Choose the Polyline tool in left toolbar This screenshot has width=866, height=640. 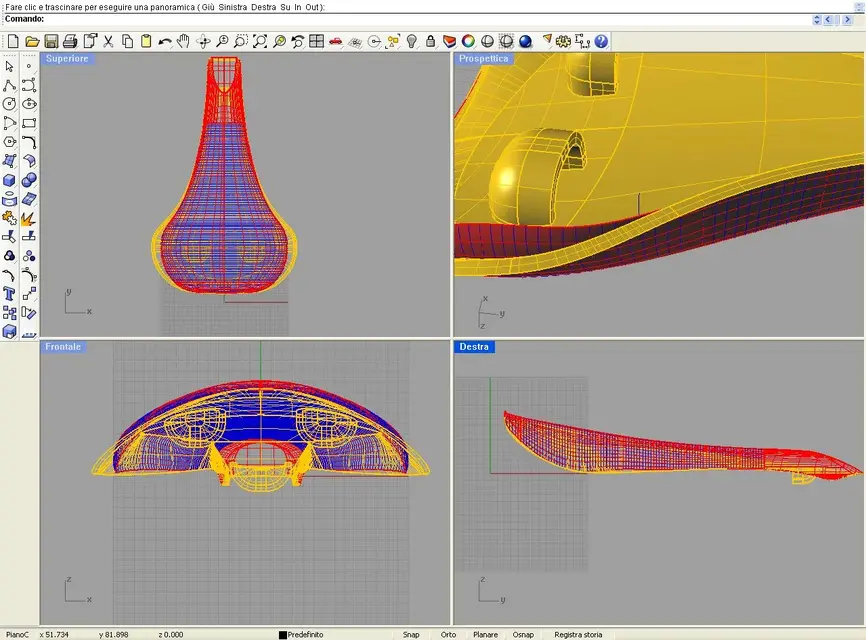9,85
